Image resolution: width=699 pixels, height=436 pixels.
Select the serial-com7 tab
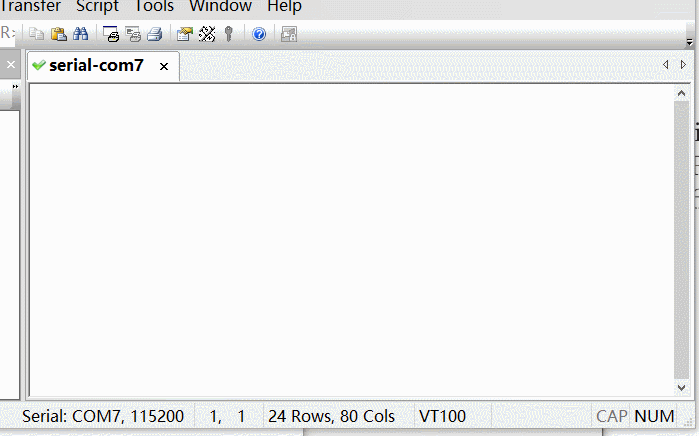[x=103, y=66]
